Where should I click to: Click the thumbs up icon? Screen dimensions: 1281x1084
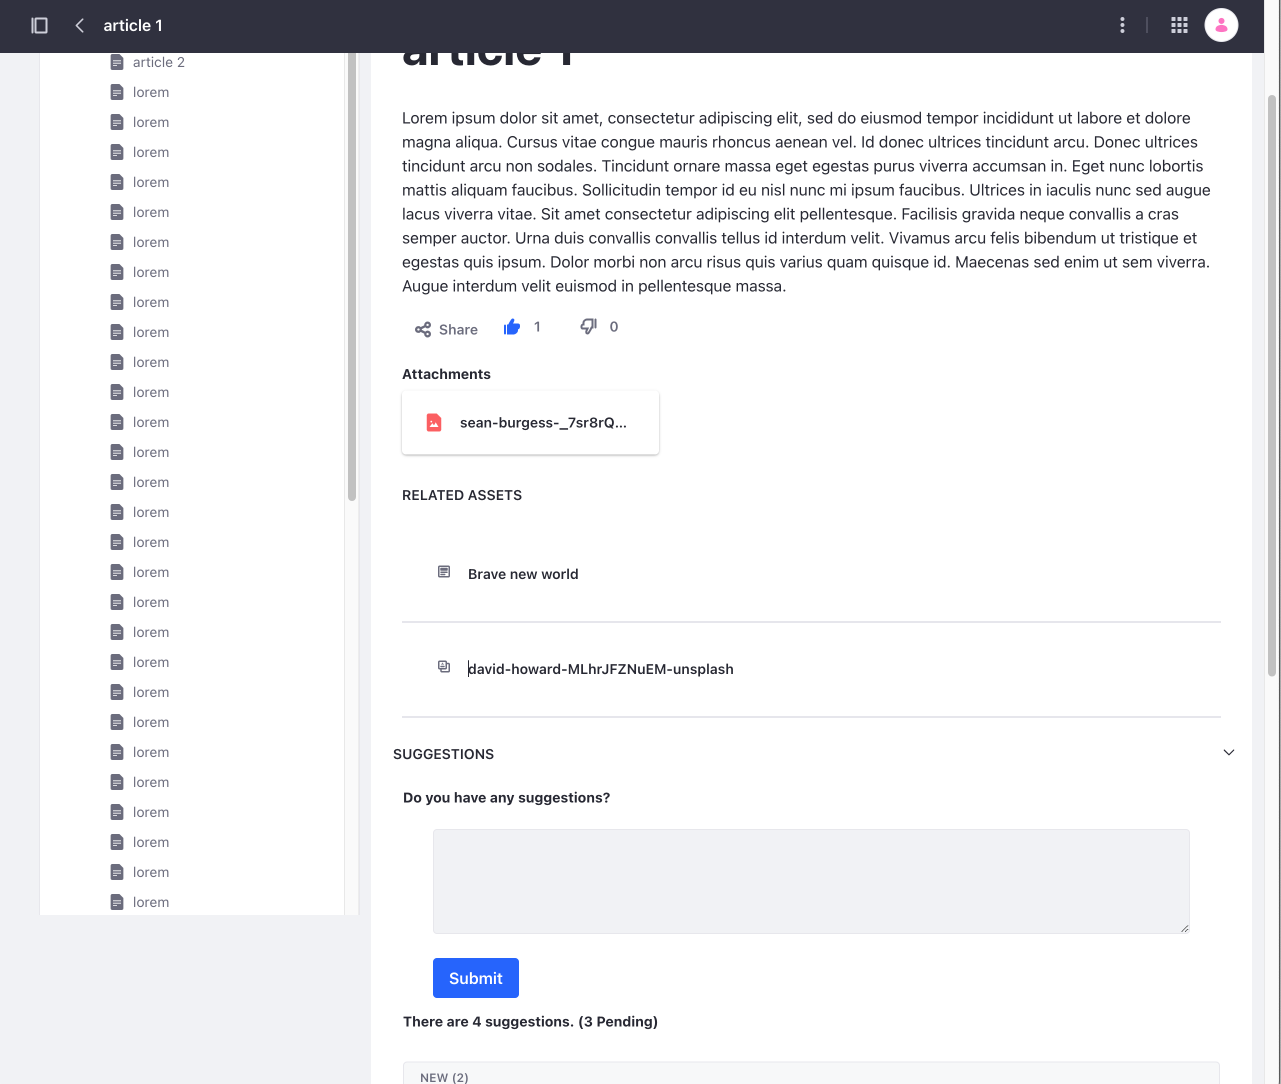512,327
